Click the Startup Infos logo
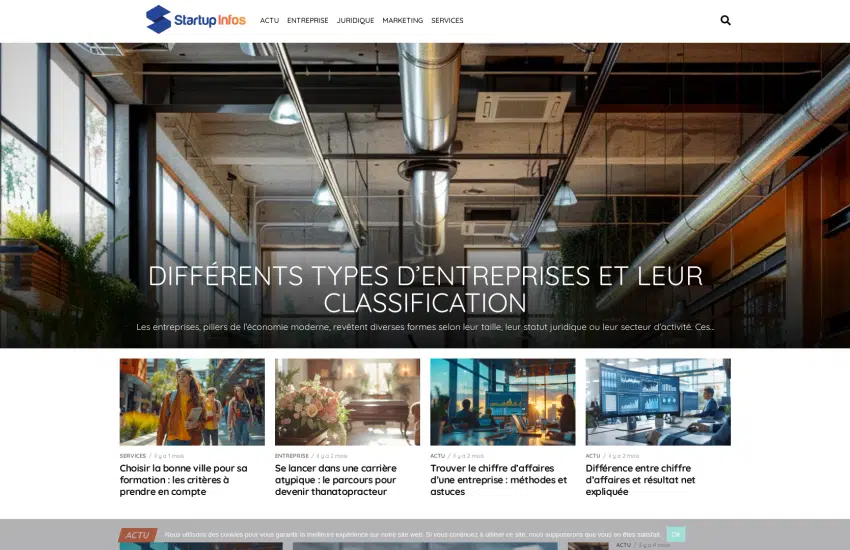This screenshot has width=850, height=550. click(196, 20)
